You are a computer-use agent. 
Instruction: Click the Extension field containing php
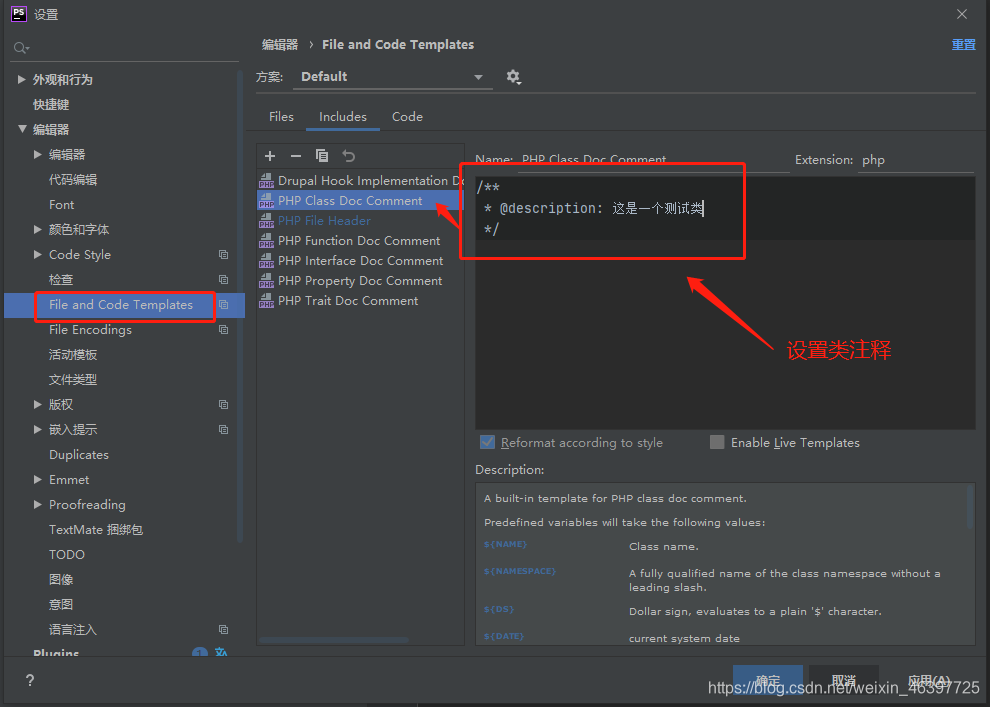[x=917, y=160]
